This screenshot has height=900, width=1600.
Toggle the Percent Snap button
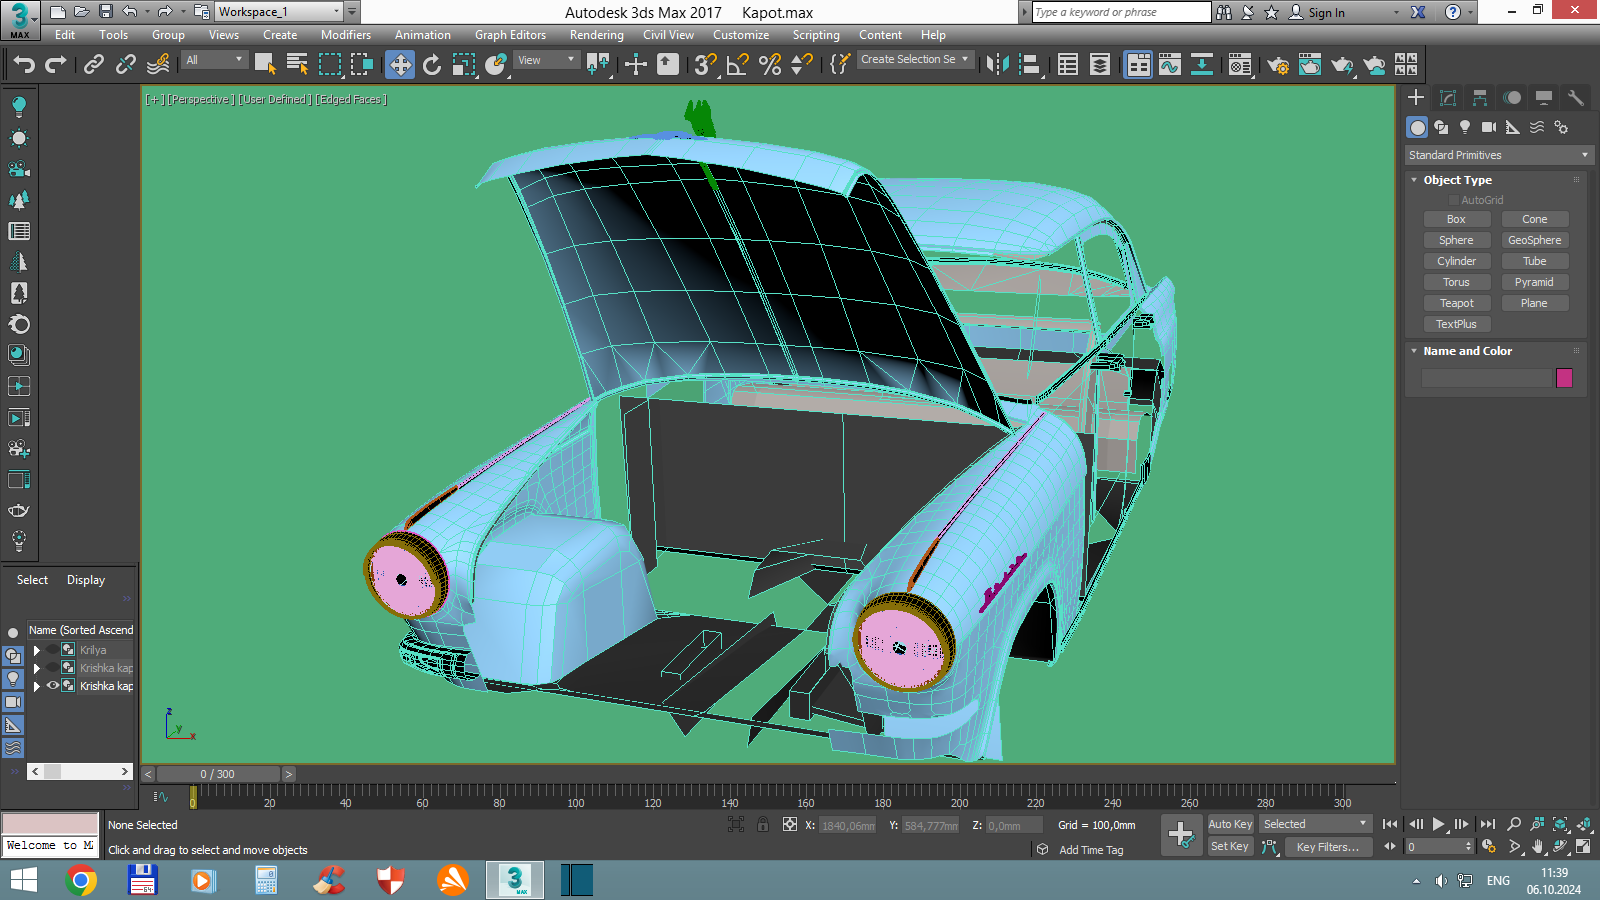click(770, 65)
